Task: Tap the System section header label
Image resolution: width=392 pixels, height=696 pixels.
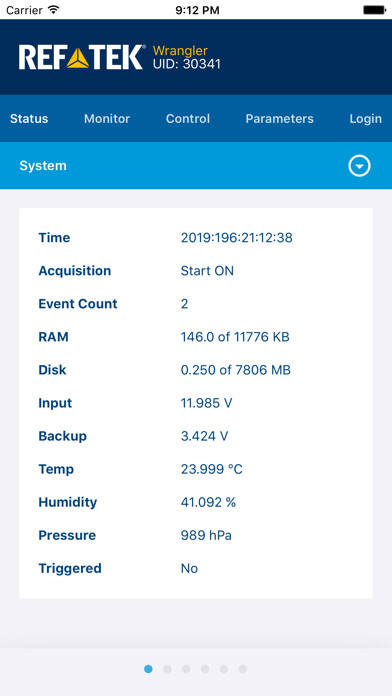Action: pyautogui.click(x=43, y=166)
